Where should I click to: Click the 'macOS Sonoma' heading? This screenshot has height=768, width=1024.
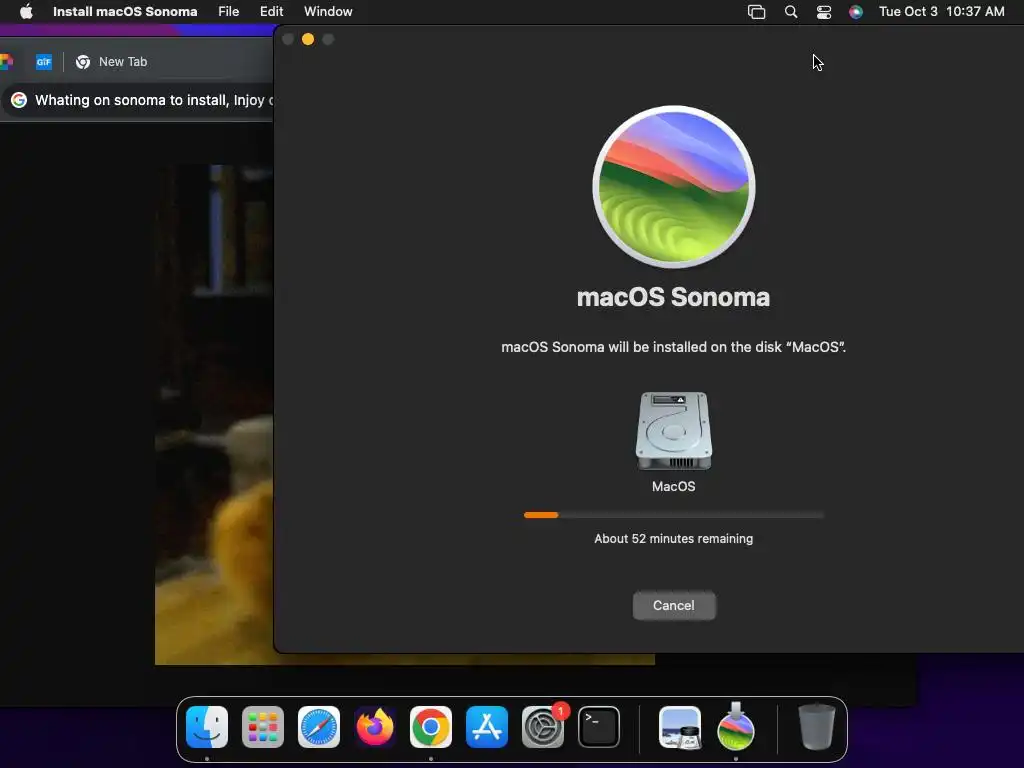click(673, 297)
